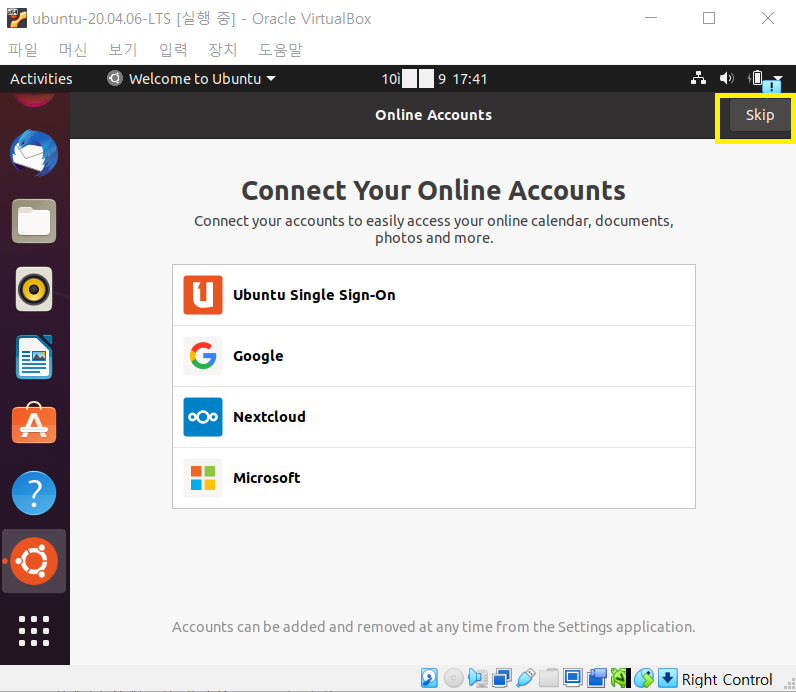
Task: Click VirtualBox shared folders status icon
Action: [549, 678]
